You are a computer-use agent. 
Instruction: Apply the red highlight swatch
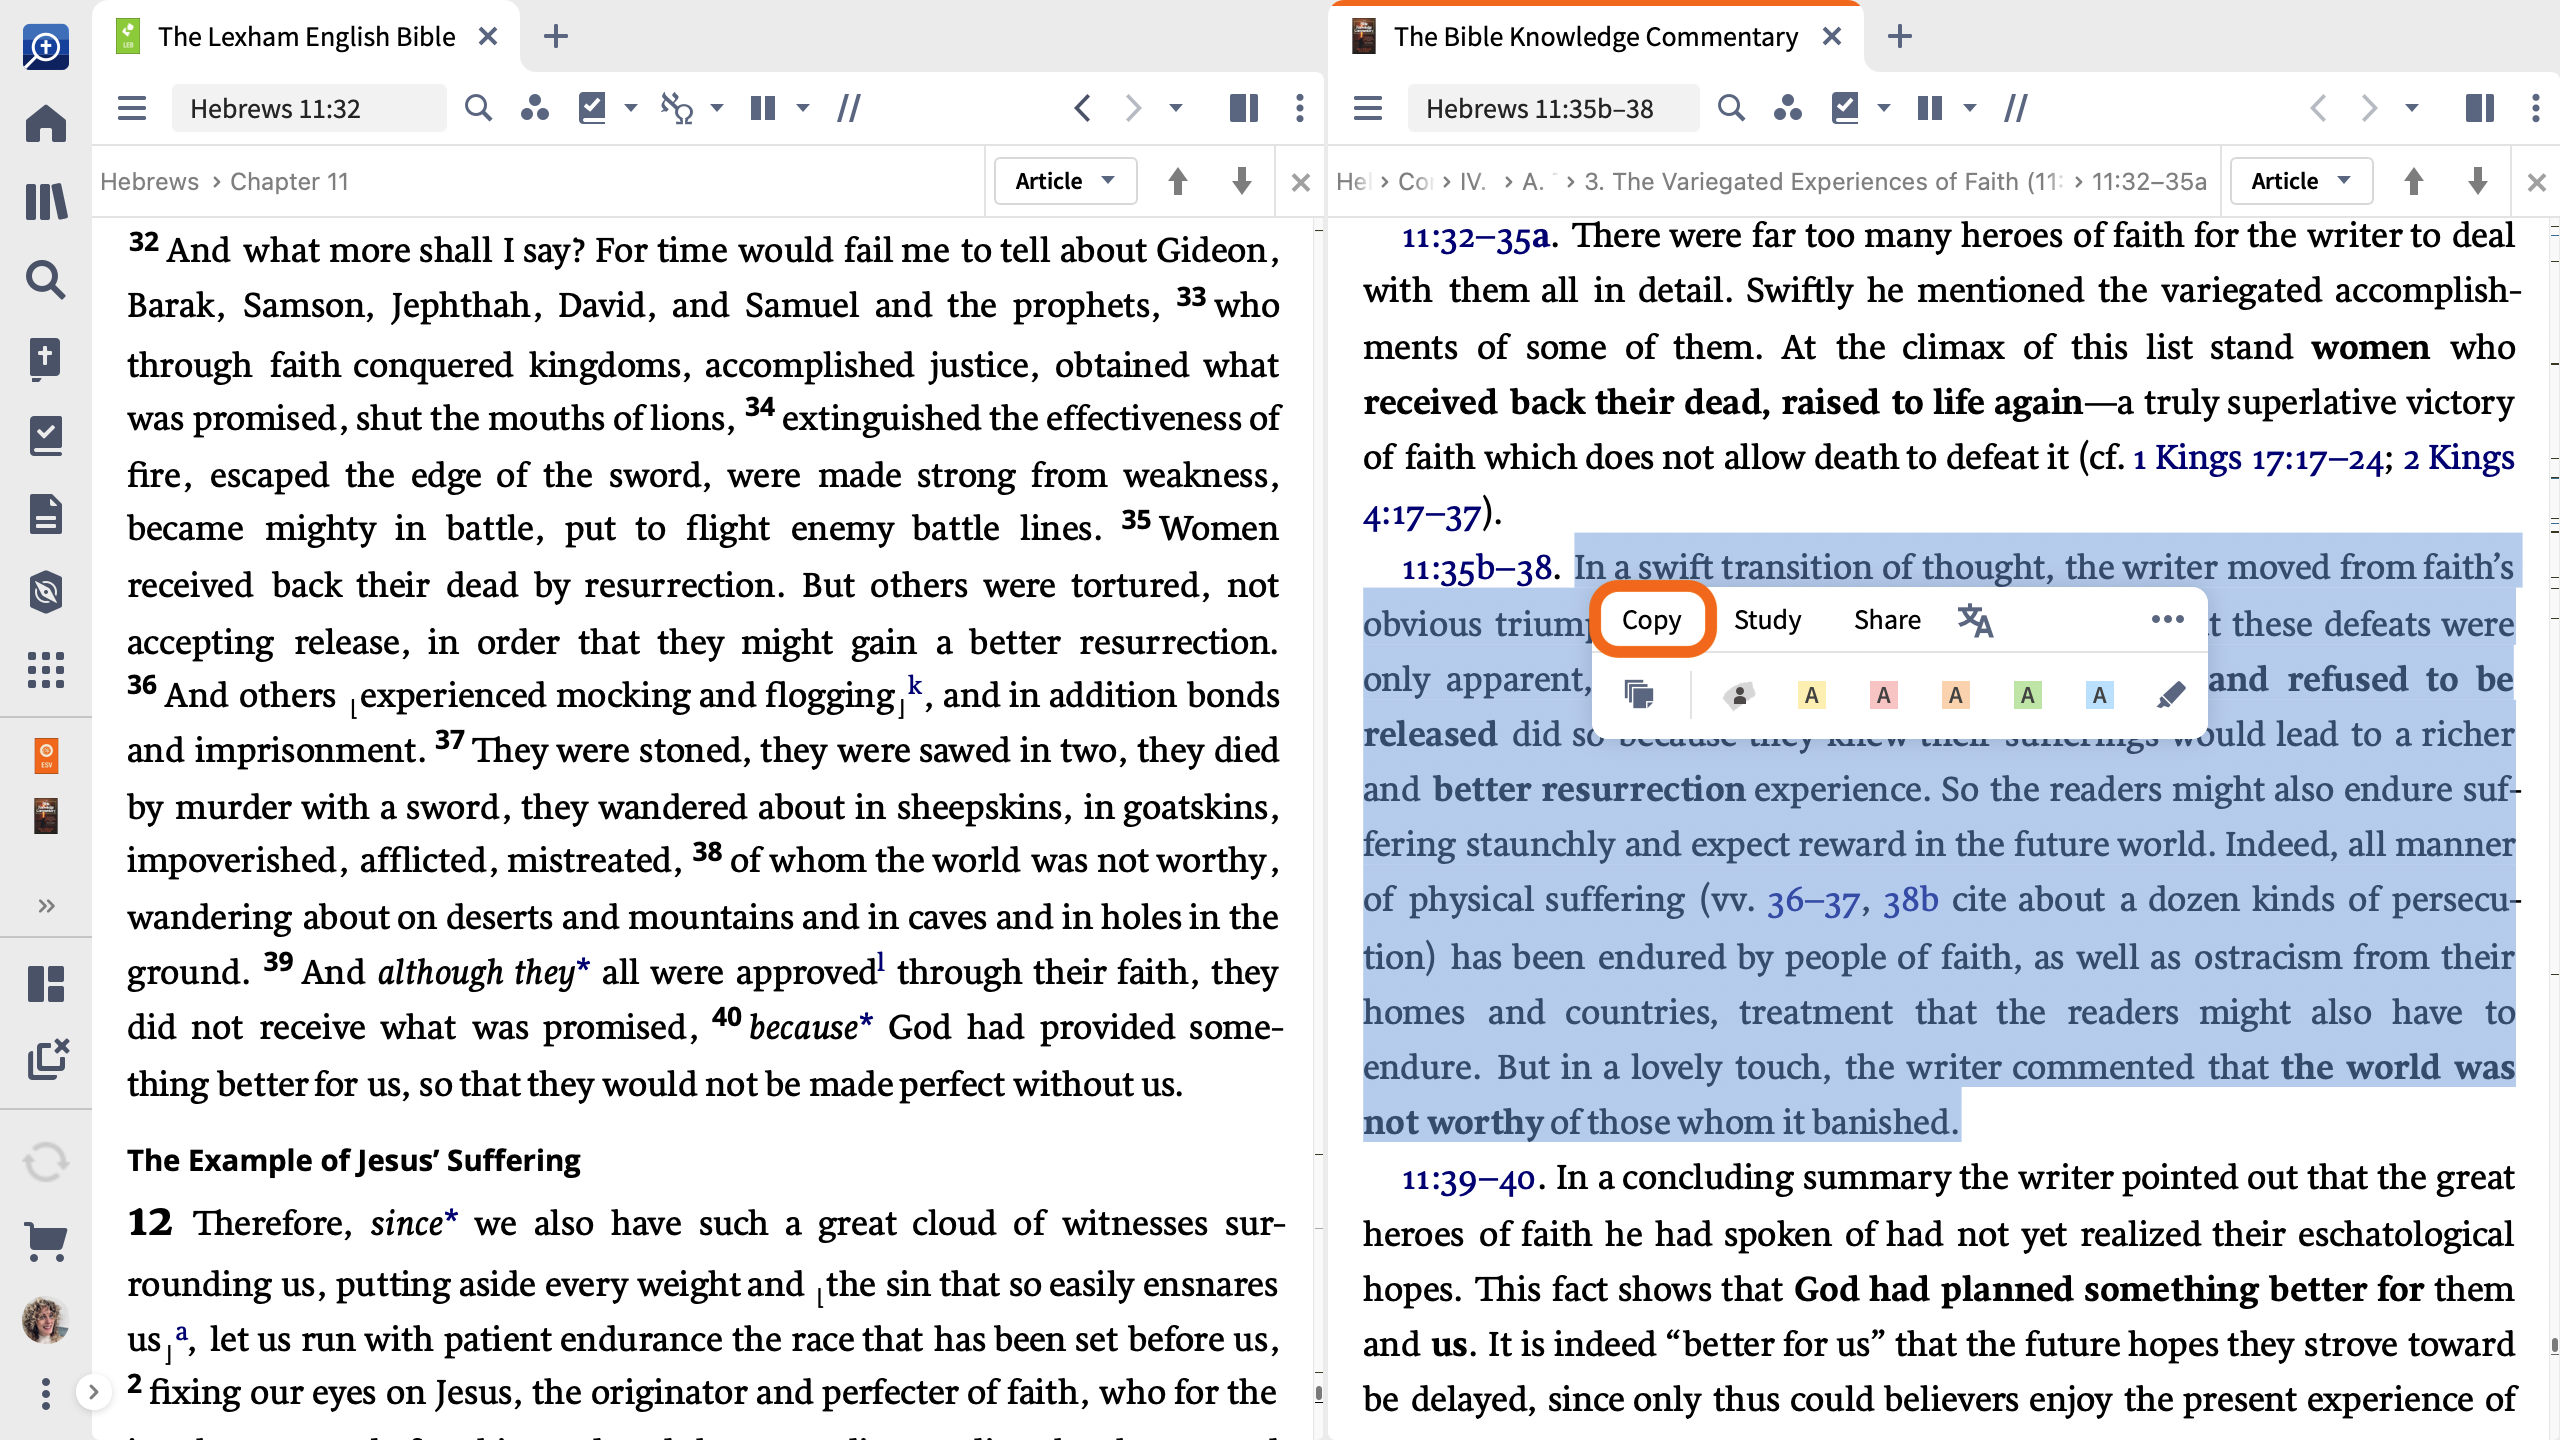point(1883,695)
